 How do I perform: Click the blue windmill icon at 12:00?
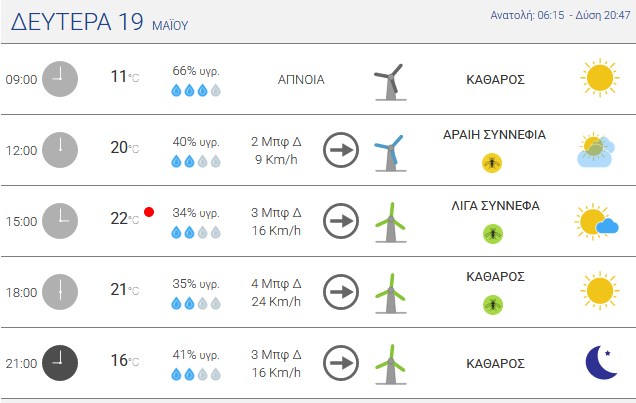(390, 153)
